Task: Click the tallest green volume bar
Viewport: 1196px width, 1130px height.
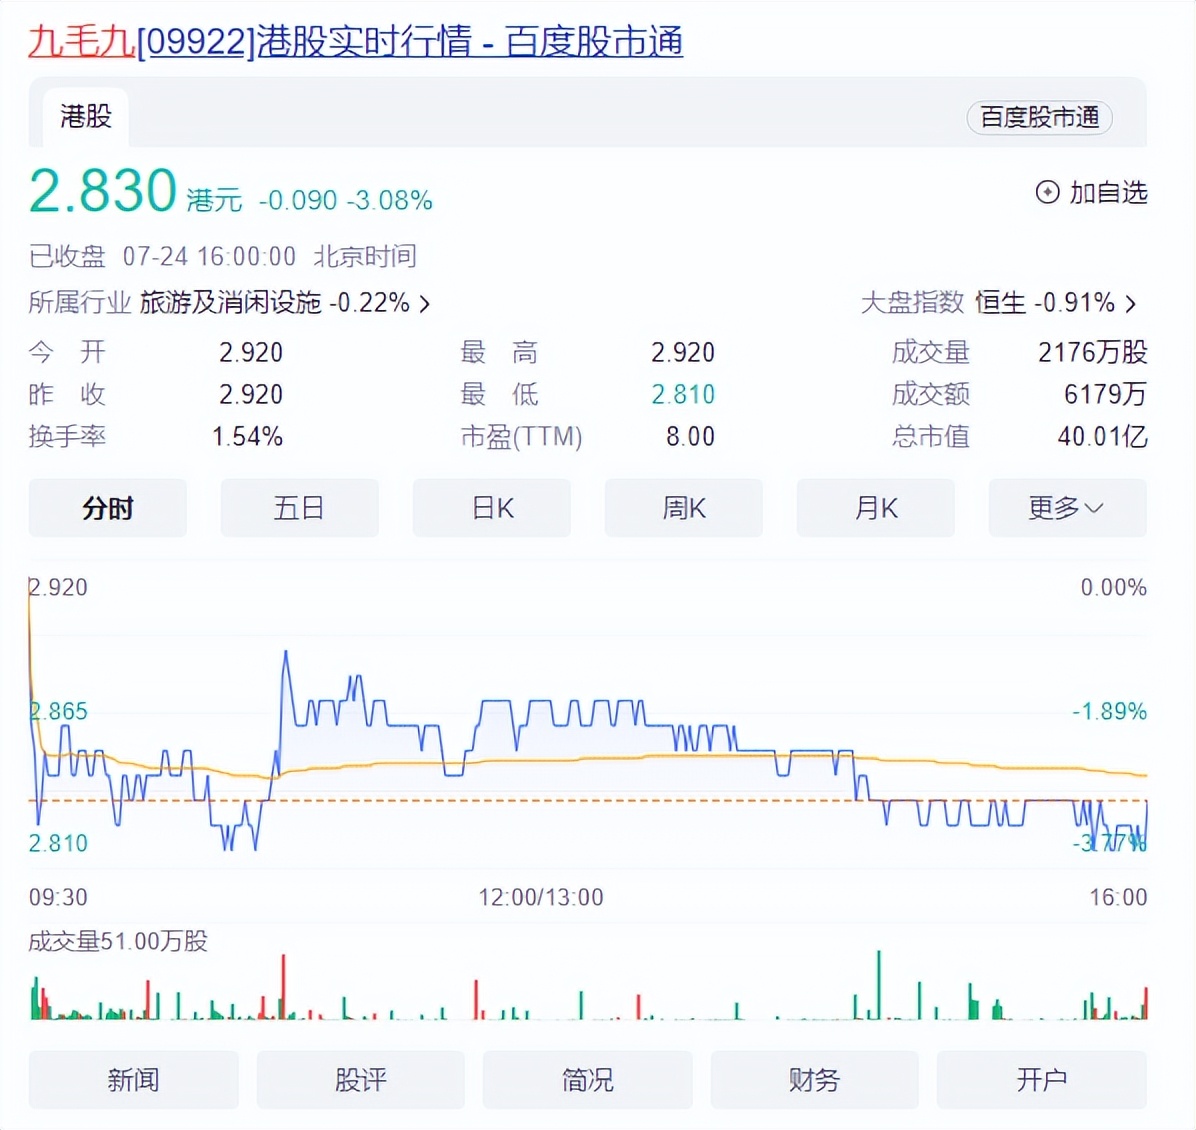Action: click(x=879, y=985)
